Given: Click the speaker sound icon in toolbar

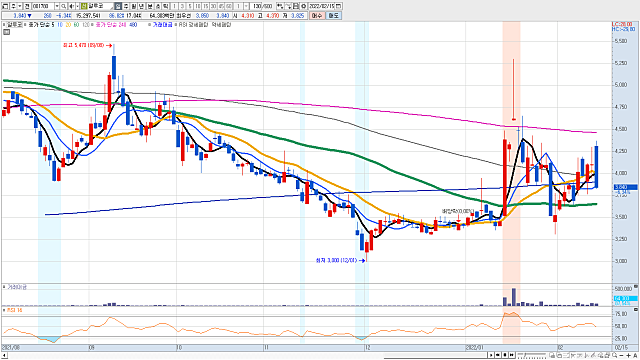Looking at the screenshot, I should tap(71, 6).
